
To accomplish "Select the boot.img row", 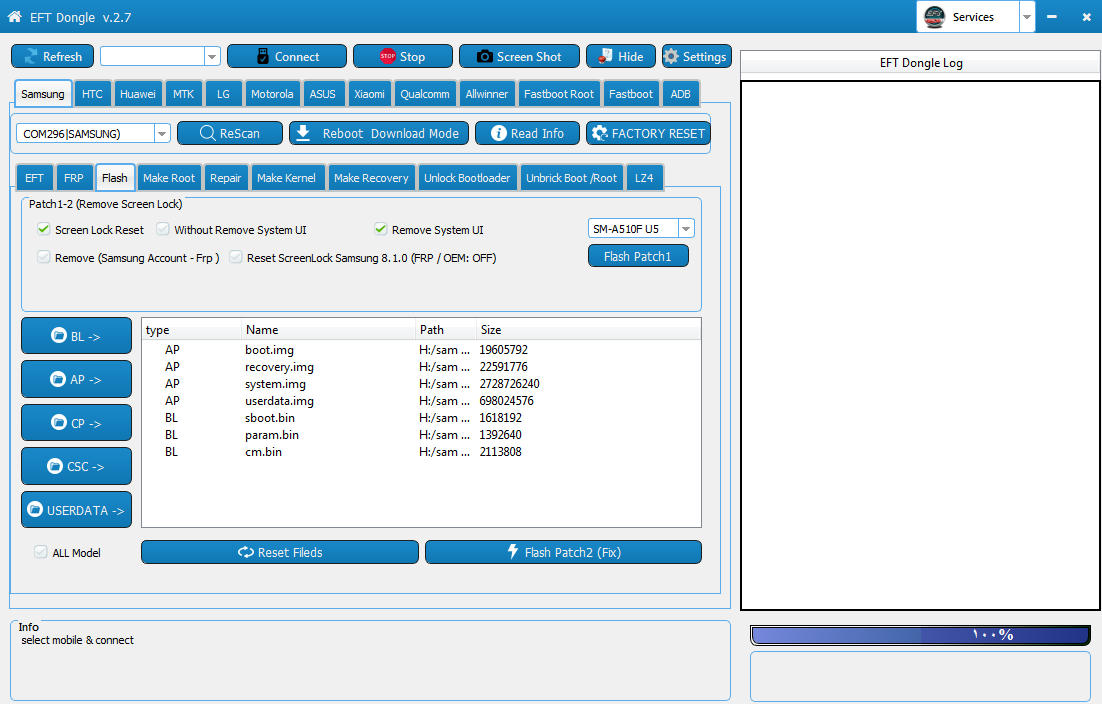I will pos(421,349).
